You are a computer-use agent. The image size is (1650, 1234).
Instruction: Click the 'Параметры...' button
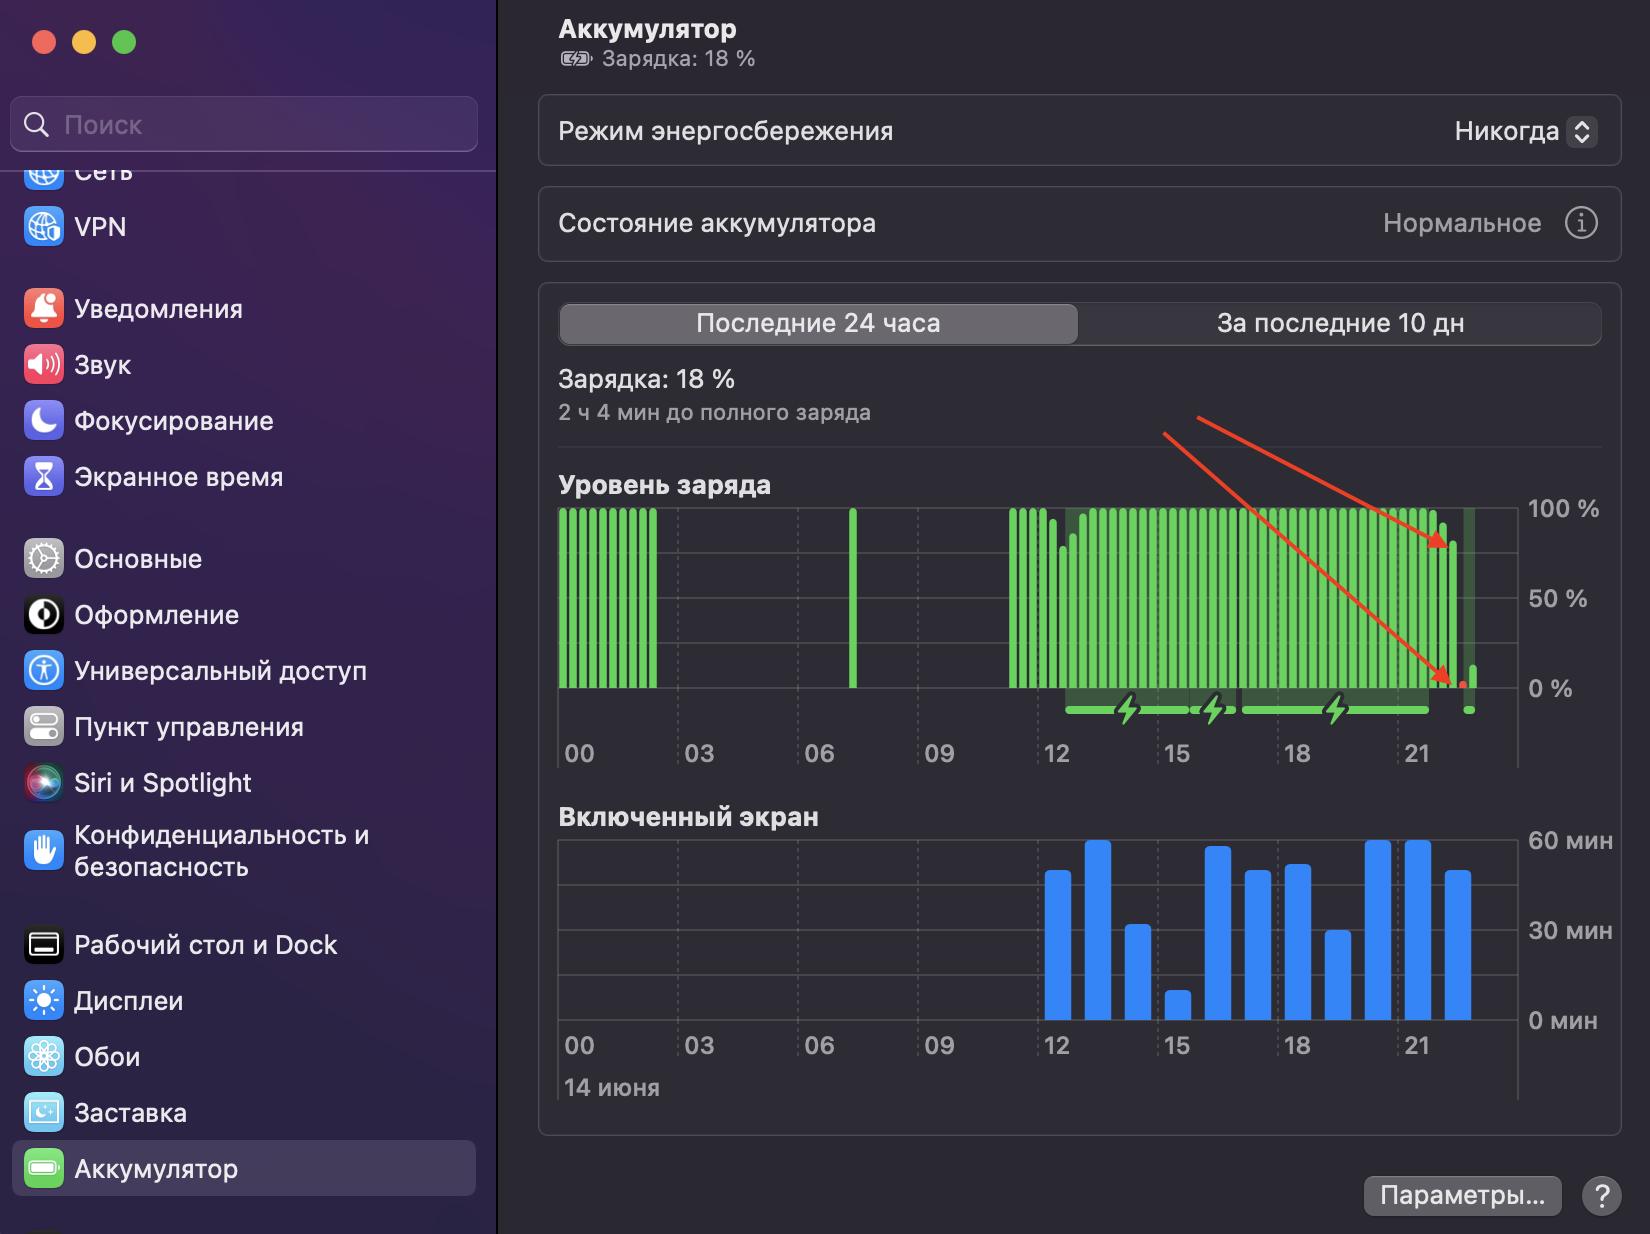(x=1461, y=1195)
